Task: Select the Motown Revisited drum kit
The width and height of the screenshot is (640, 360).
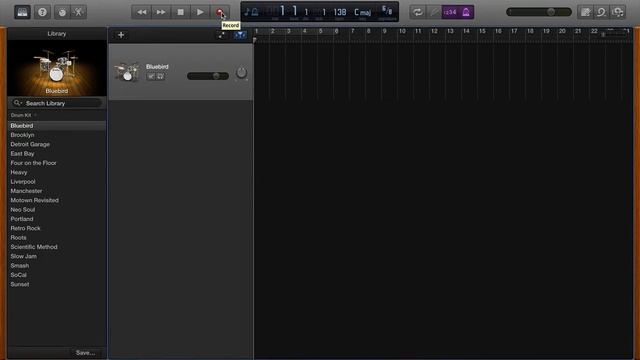Action: 57,200
